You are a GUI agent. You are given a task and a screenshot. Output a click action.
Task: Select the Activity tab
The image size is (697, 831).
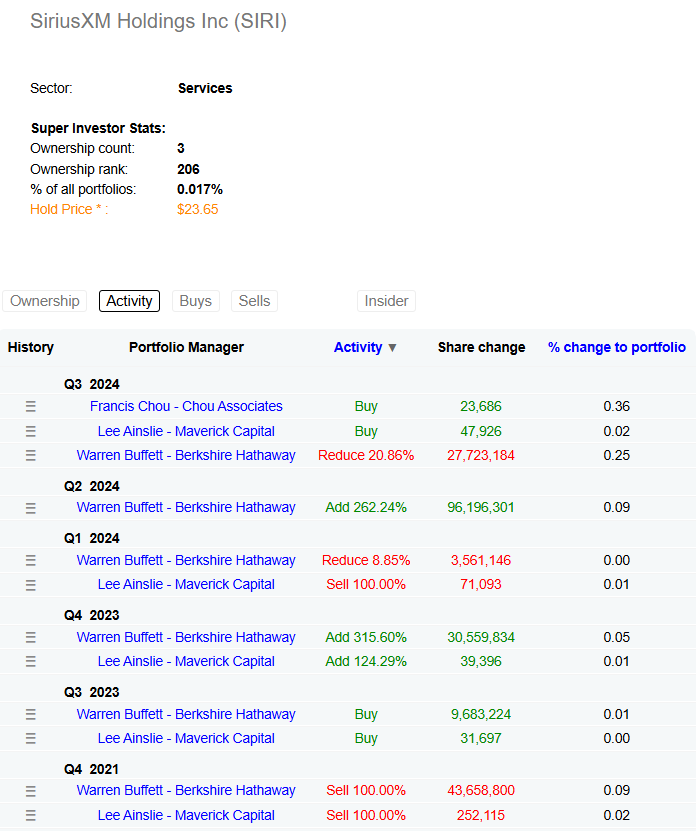pyautogui.click(x=129, y=301)
